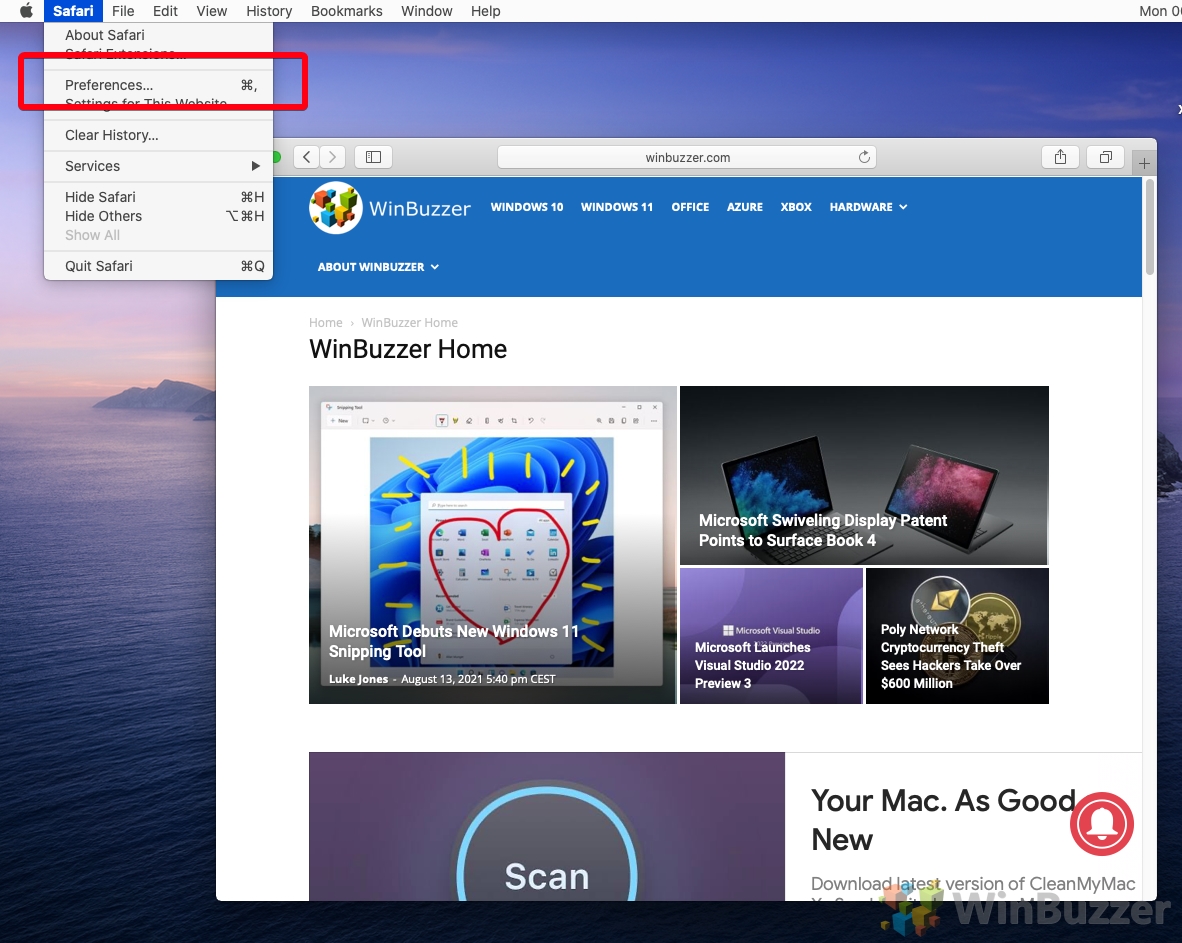Viewport: 1182px width, 943px height.
Task: Open the Services submenu
Action: tap(158, 166)
